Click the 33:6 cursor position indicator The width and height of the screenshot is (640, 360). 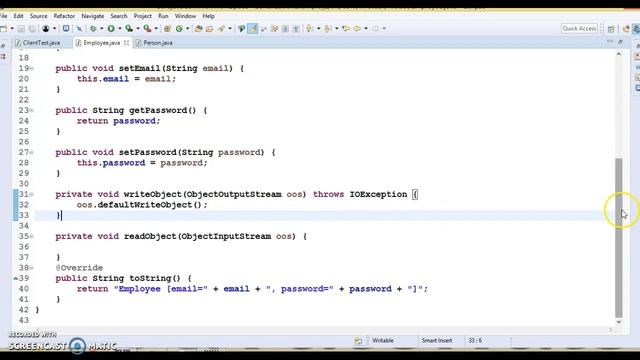[475, 340]
